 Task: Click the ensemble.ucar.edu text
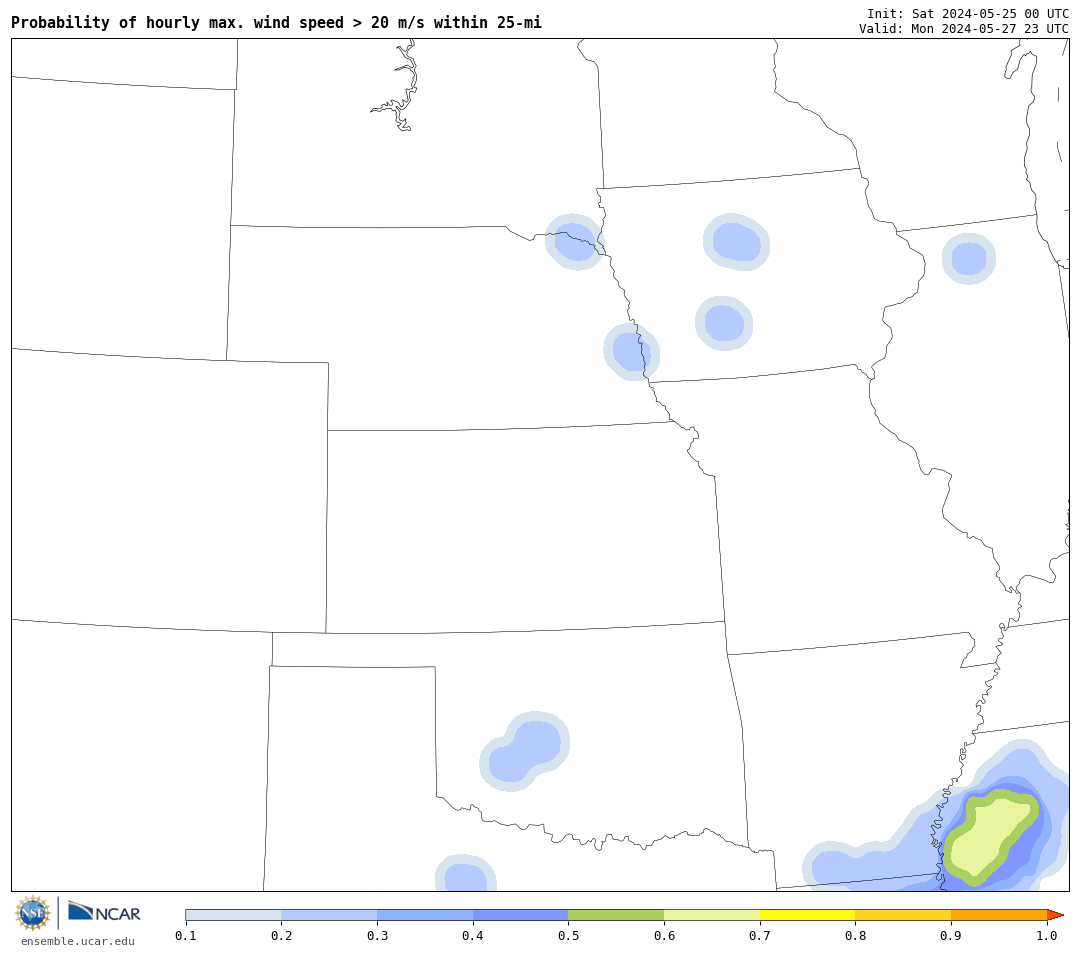point(78,941)
